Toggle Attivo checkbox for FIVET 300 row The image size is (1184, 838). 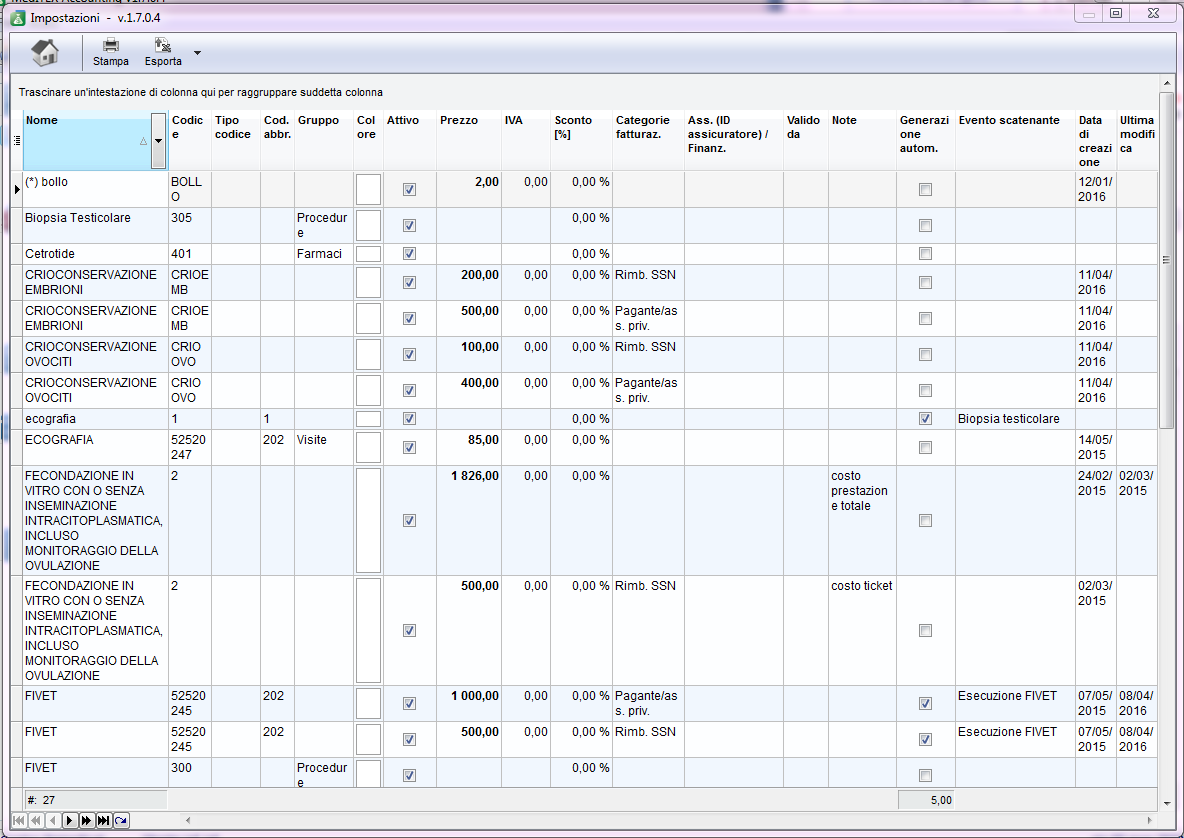click(x=409, y=775)
